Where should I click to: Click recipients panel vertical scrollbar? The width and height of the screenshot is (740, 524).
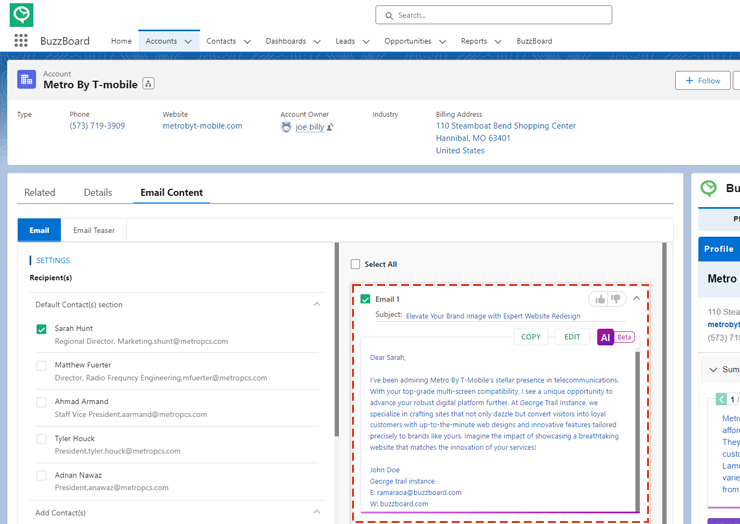[x=336, y=340]
